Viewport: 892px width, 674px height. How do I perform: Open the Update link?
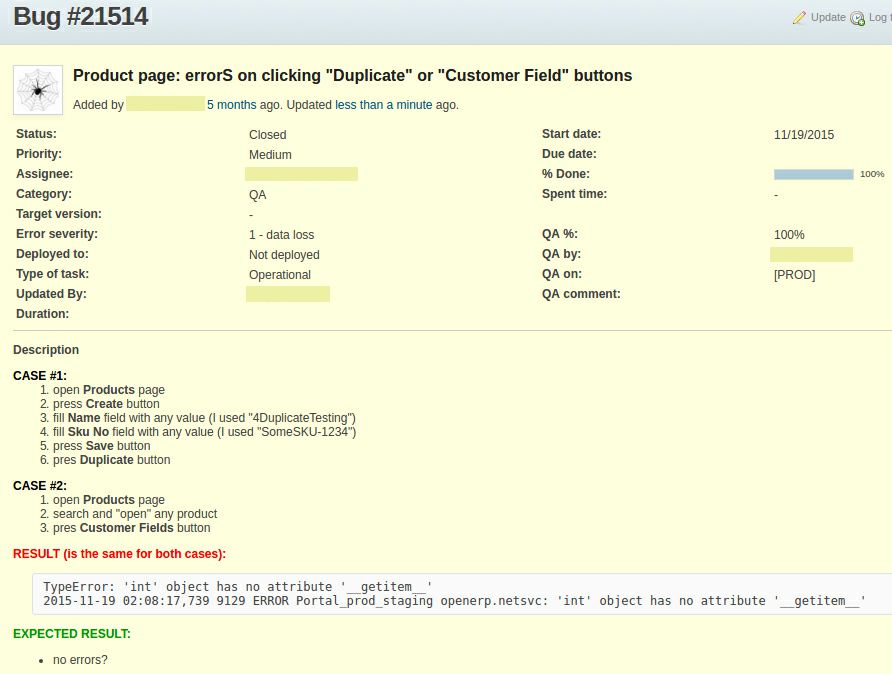828,17
